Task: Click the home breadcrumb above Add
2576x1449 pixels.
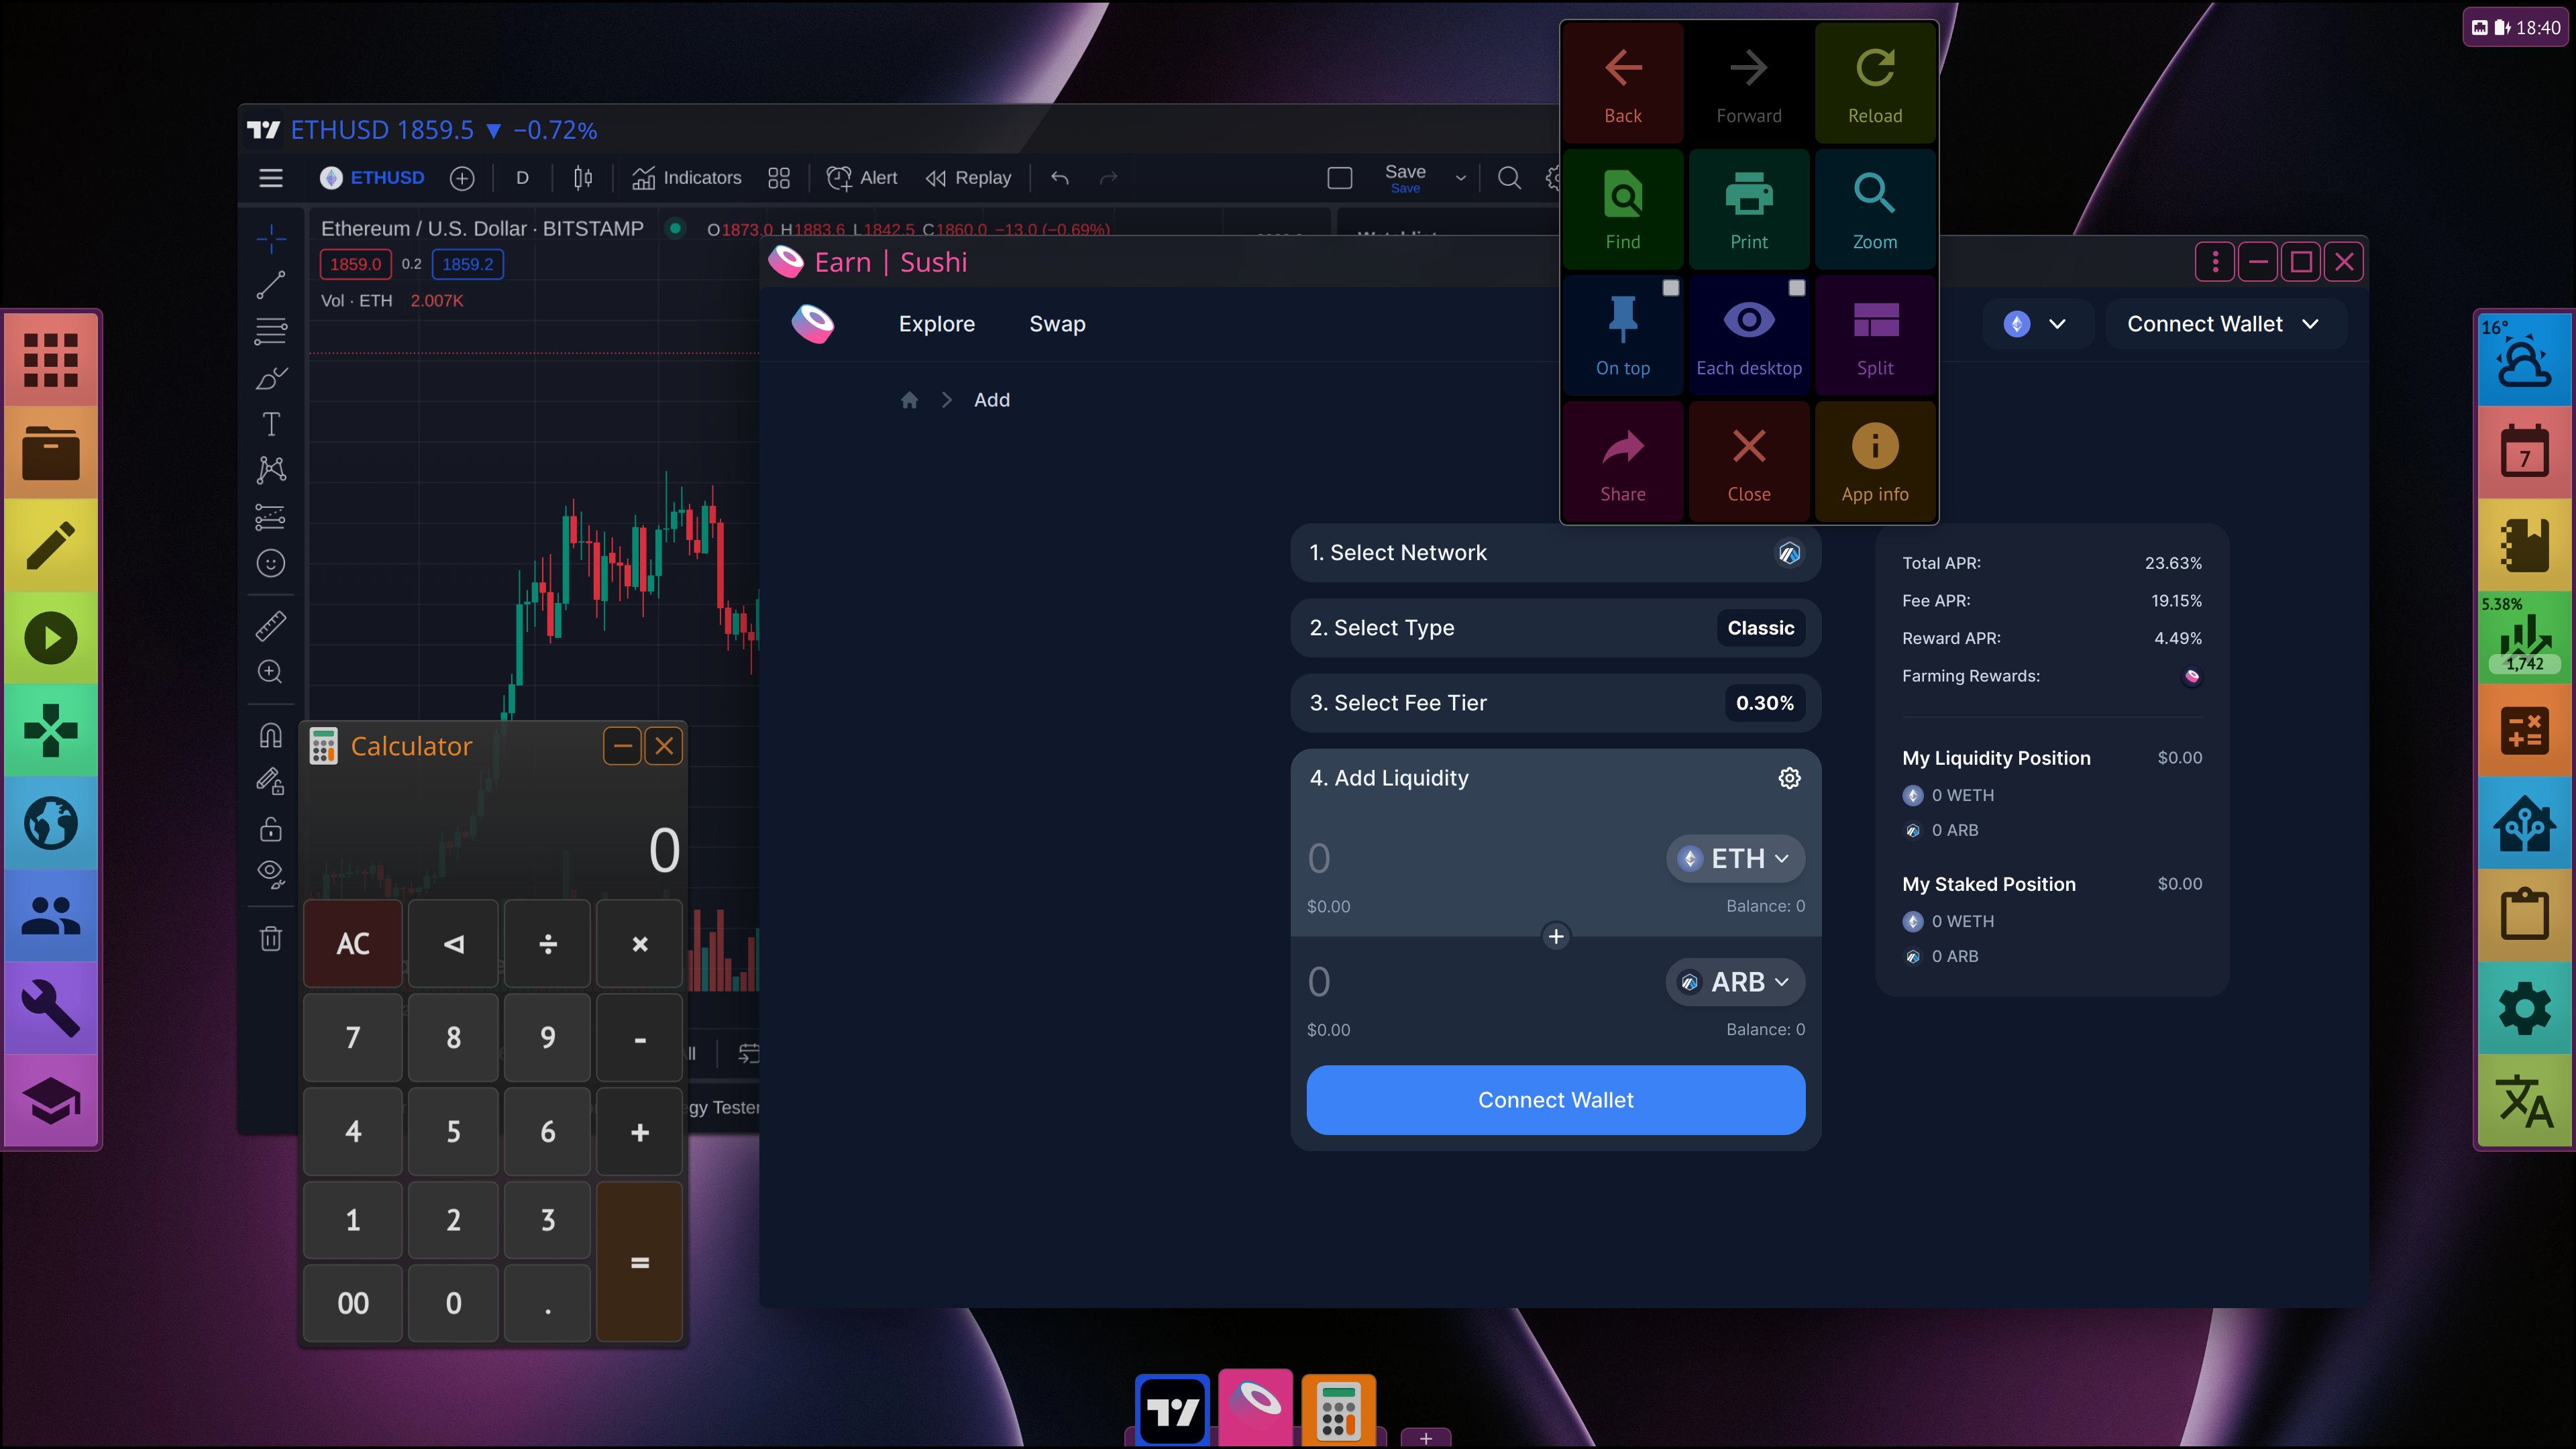Action: pos(909,399)
